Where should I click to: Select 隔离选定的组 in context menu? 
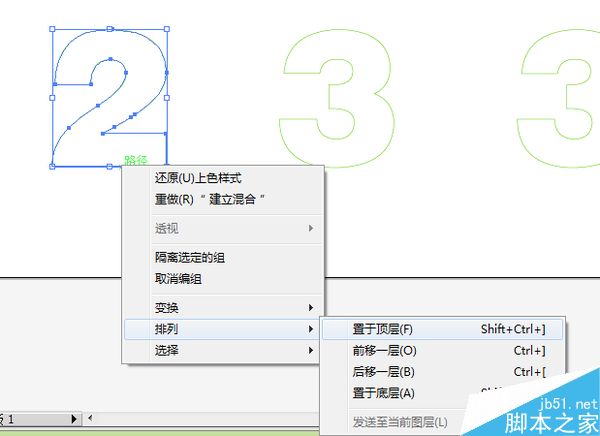point(223,258)
